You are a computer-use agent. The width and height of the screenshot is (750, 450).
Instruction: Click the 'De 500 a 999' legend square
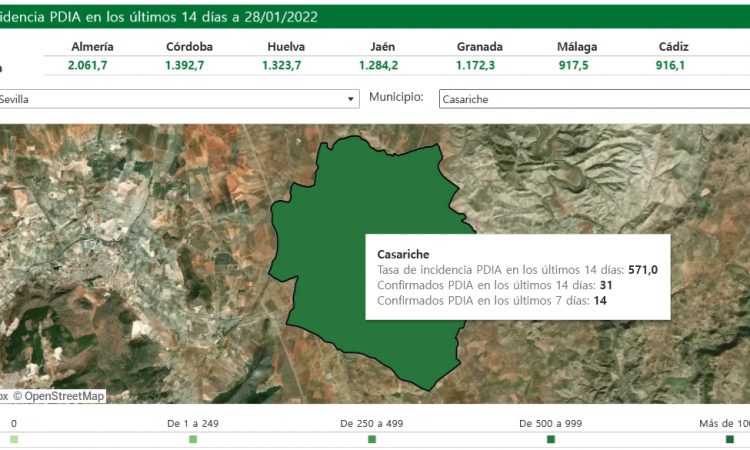pos(551,439)
